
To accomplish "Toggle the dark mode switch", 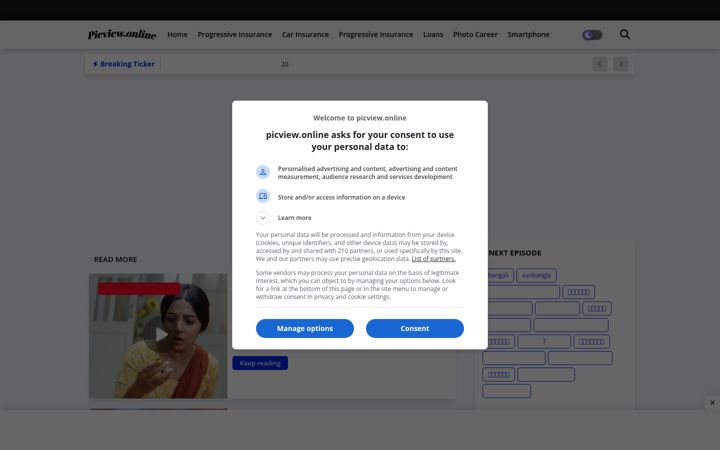I will coord(592,35).
